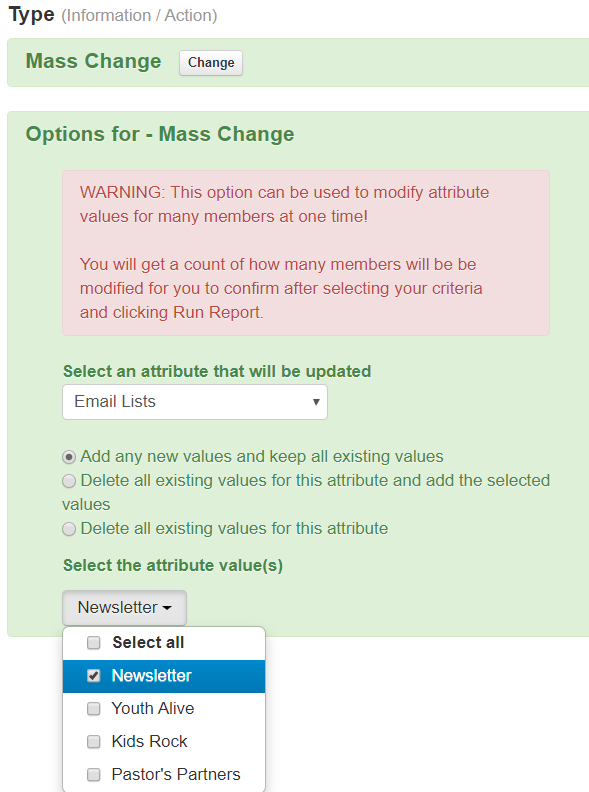Choose the Youth Alive list entry
The width and height of the screenshot is (589, 792).
pyautogui.click(x=164, y=709)
